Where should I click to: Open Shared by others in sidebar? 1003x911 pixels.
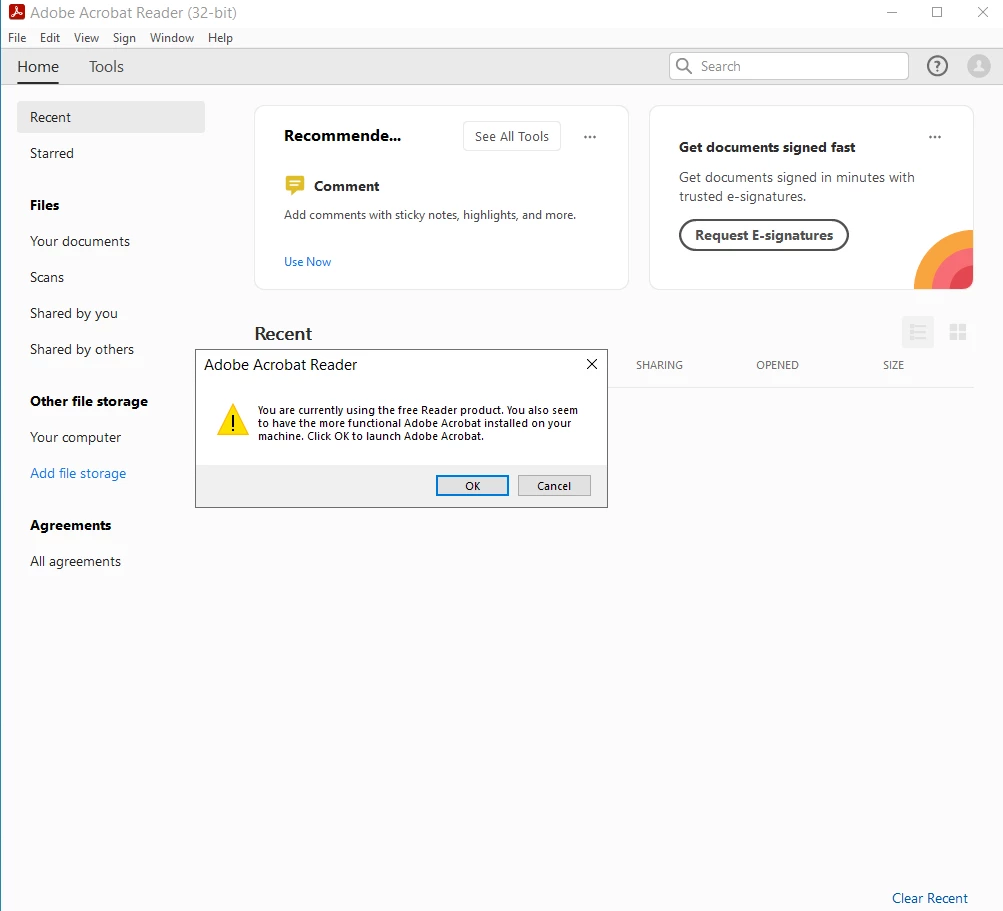[x=82, y=349]
